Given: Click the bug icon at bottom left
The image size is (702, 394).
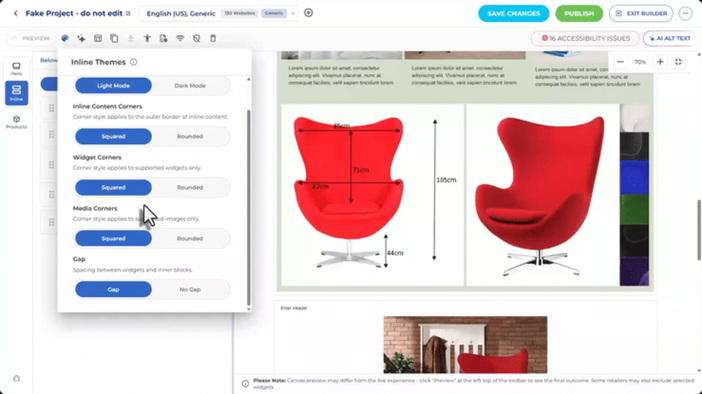Looking at the screenshot, I should coord(17,379).
